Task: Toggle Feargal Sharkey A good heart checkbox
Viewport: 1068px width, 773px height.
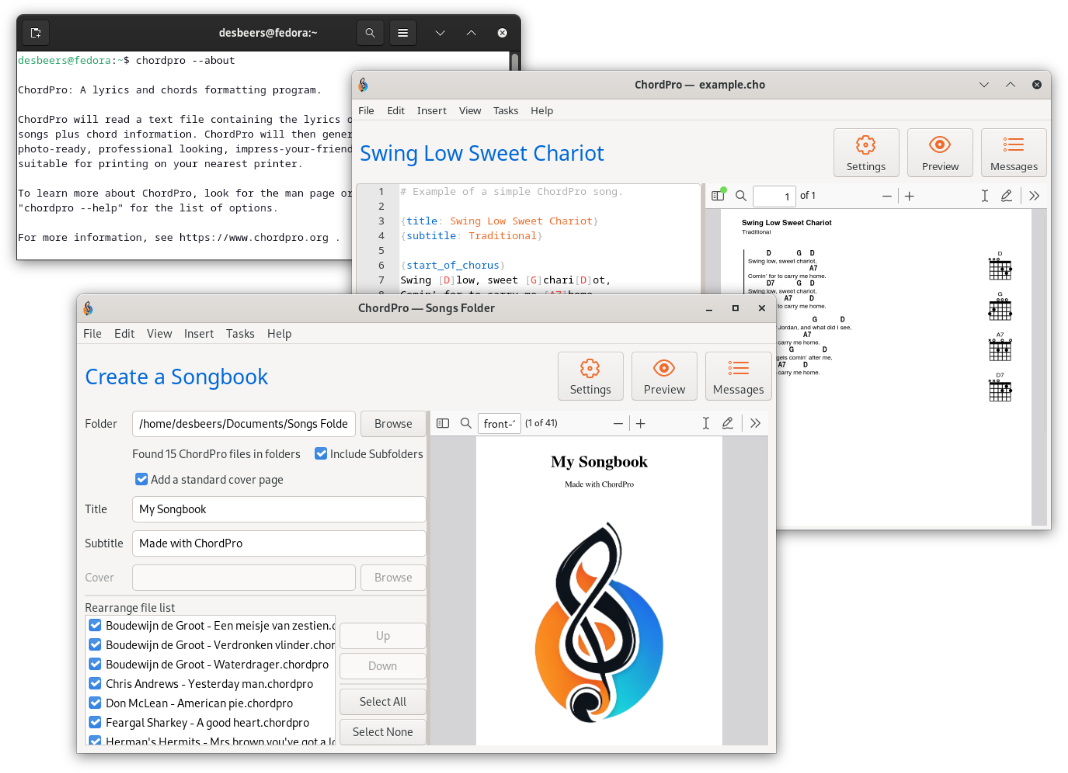Action: pos(95,722)
